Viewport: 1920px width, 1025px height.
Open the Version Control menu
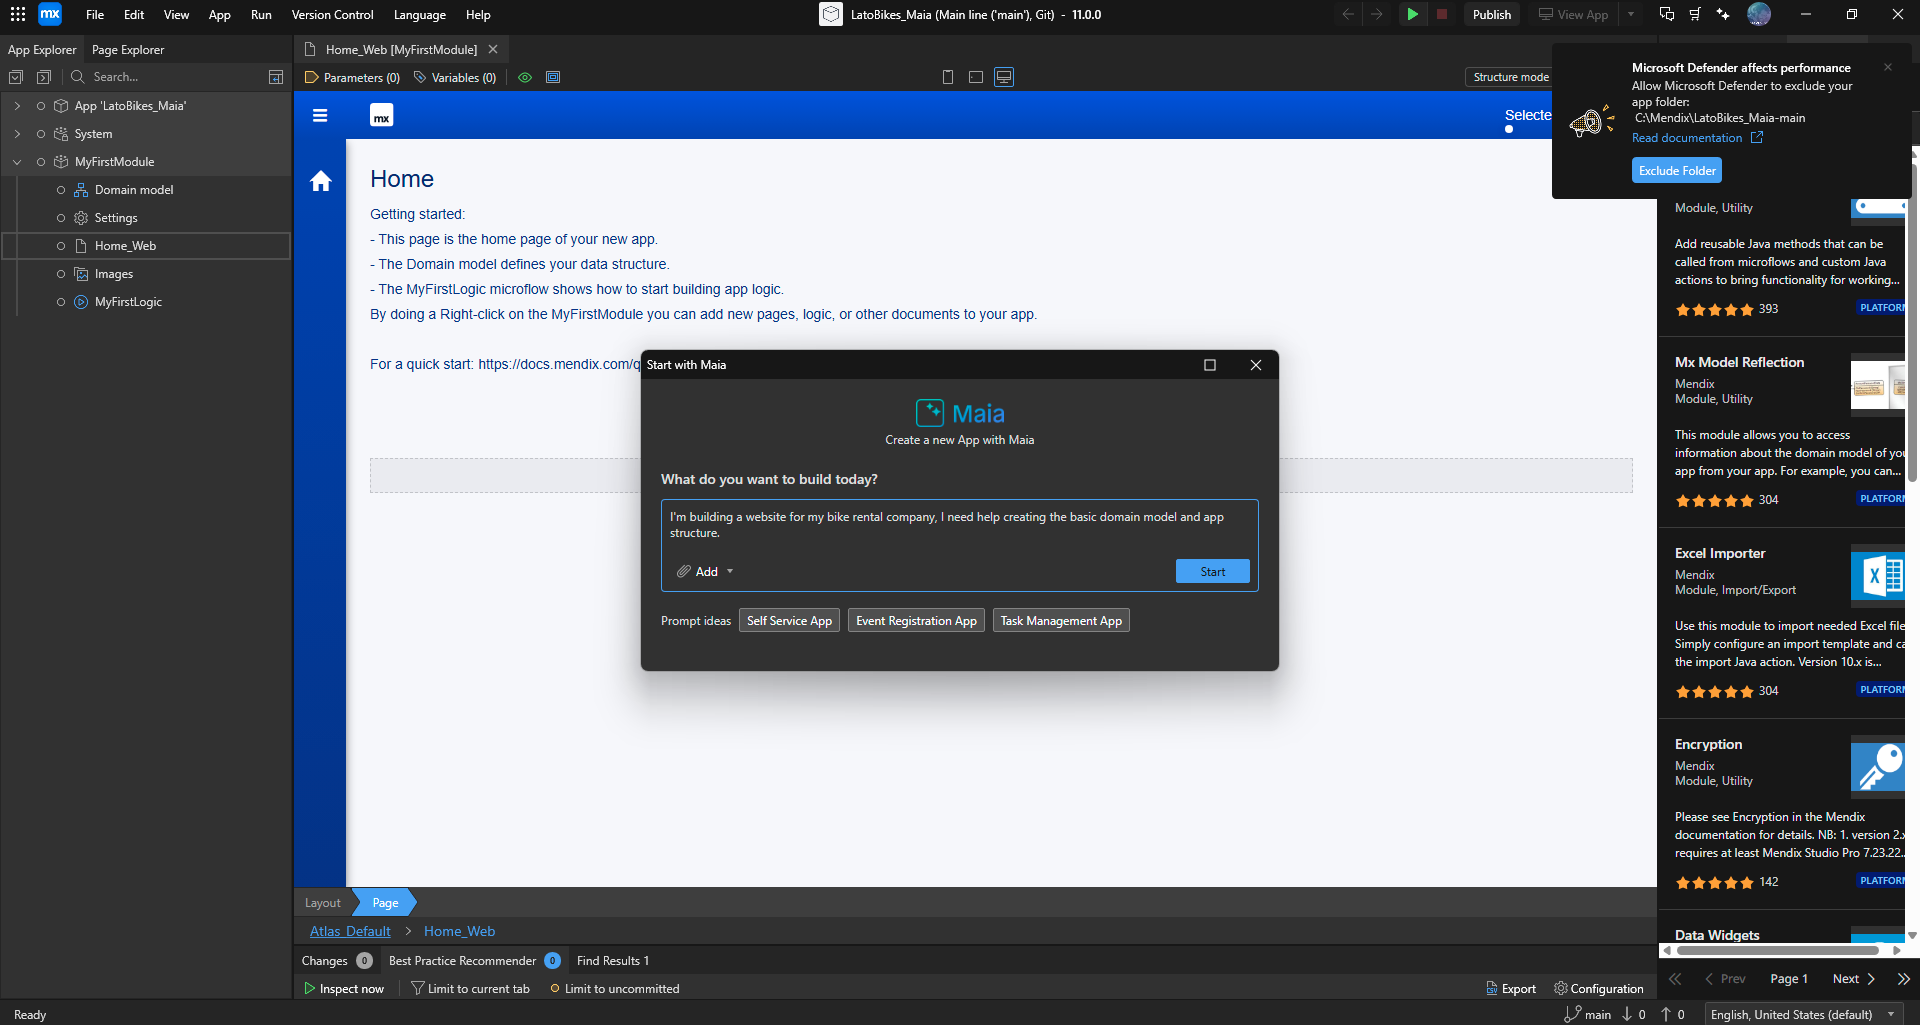332,15
